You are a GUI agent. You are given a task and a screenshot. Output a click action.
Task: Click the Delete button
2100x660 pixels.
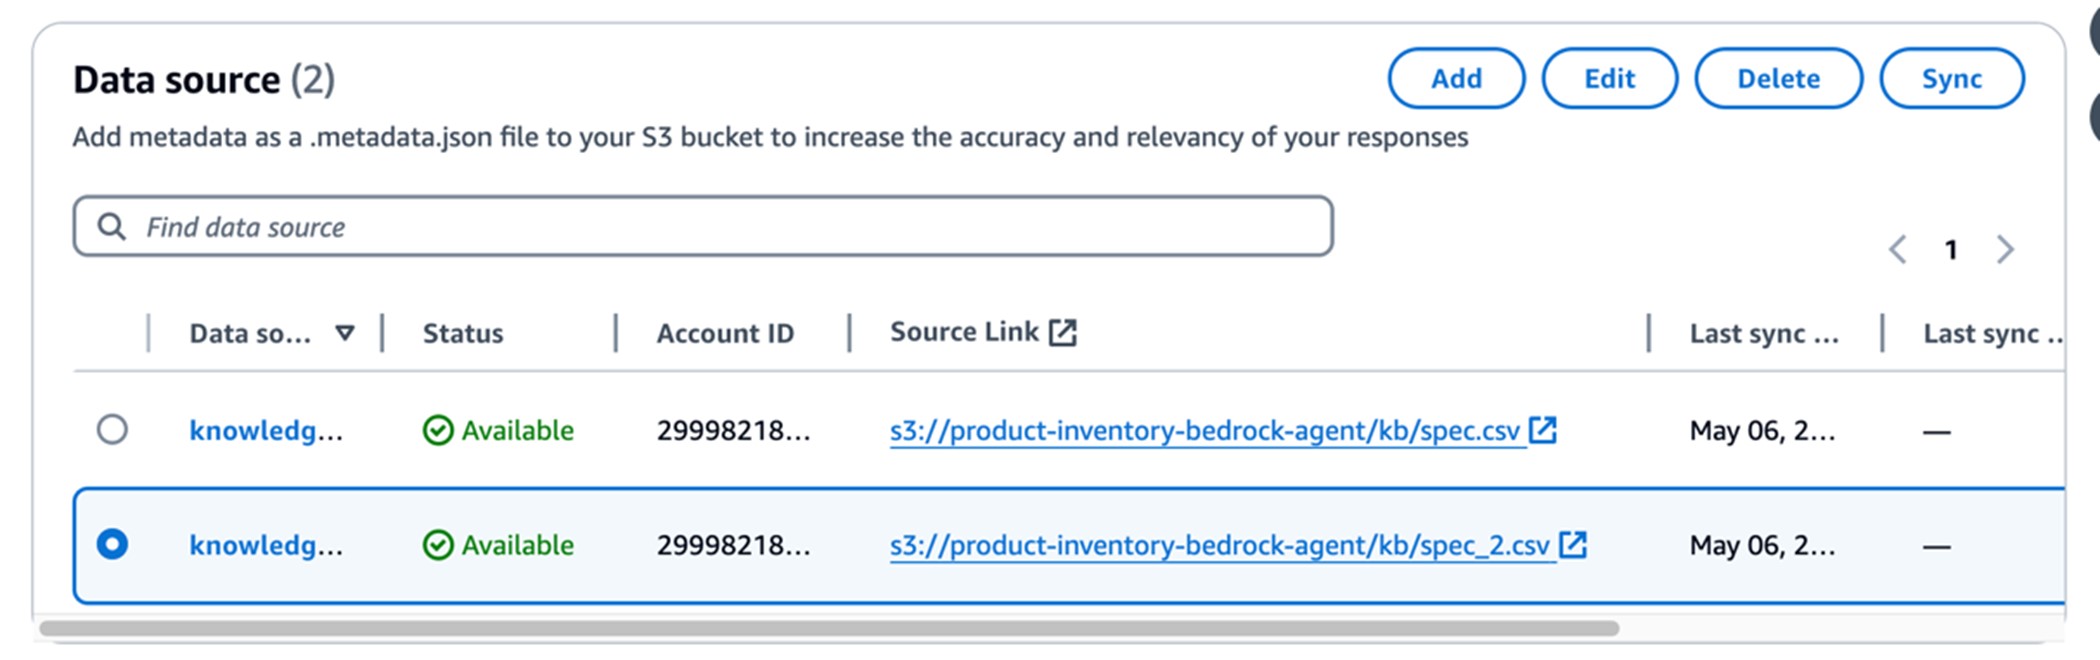[x=1778, y=78]
